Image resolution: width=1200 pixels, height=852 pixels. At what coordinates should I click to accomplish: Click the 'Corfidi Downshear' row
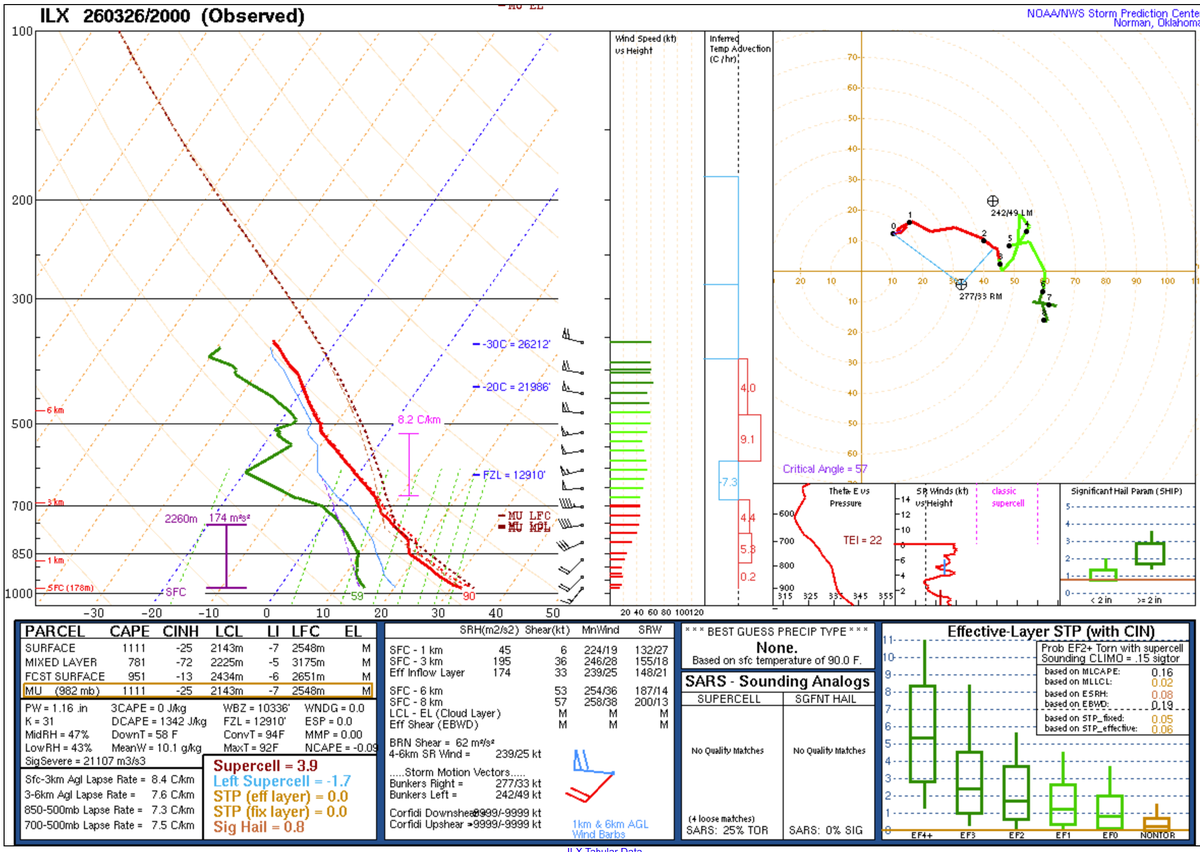point(466,812)
